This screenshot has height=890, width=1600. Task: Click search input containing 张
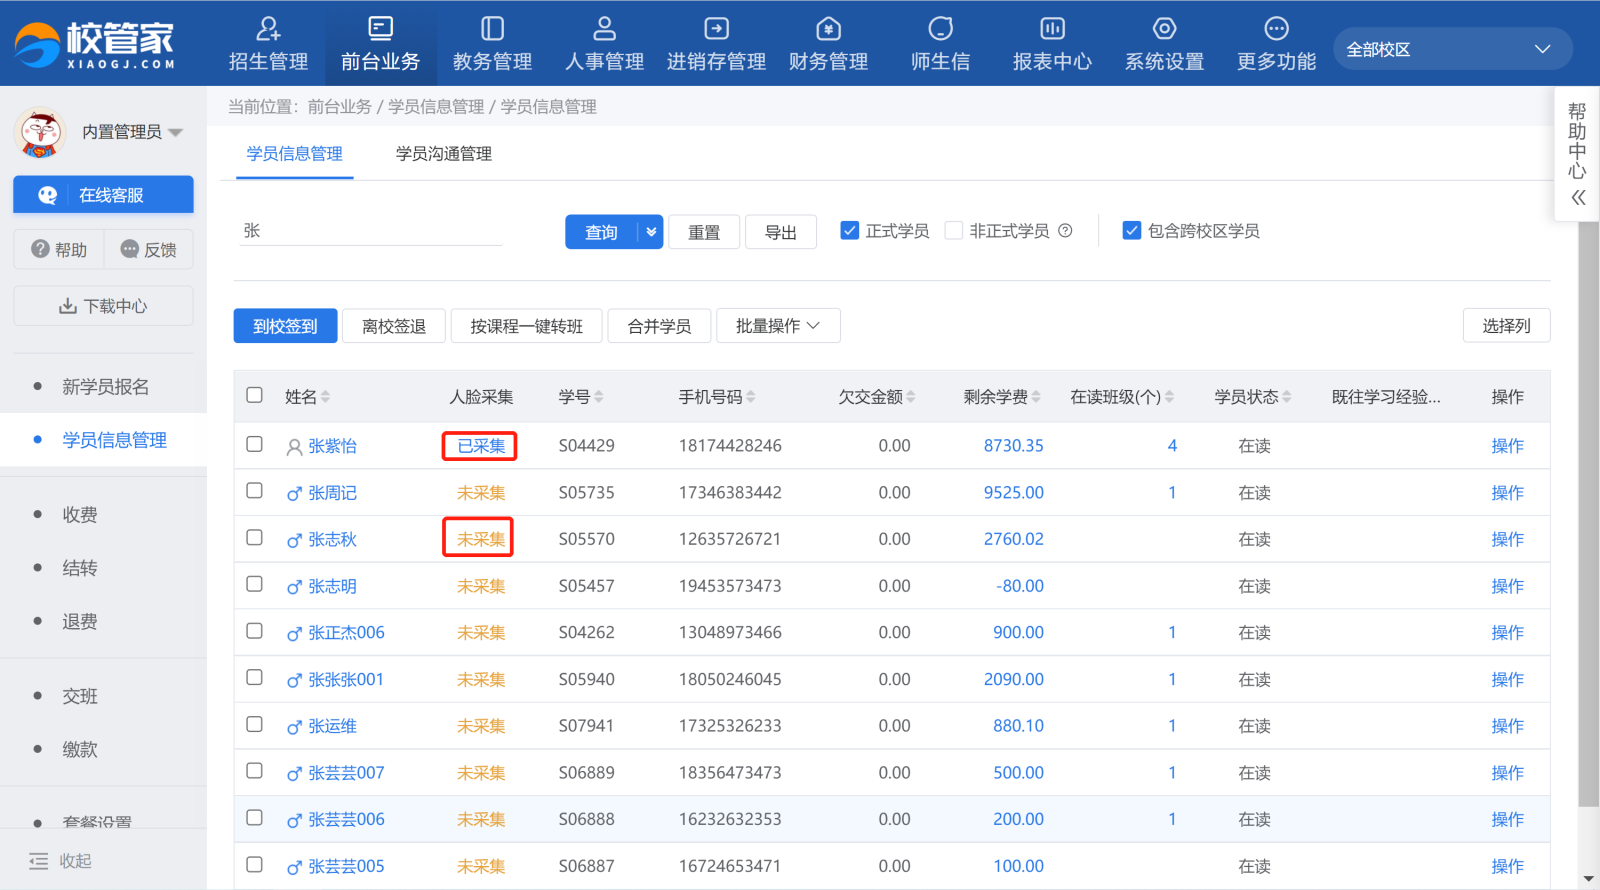point(372,231)
